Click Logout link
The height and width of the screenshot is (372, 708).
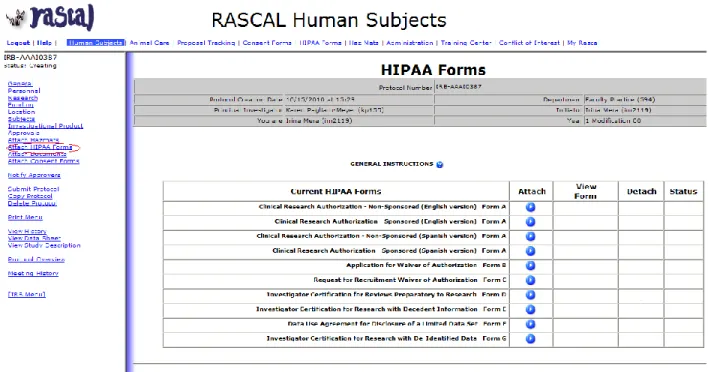(18, 43)
